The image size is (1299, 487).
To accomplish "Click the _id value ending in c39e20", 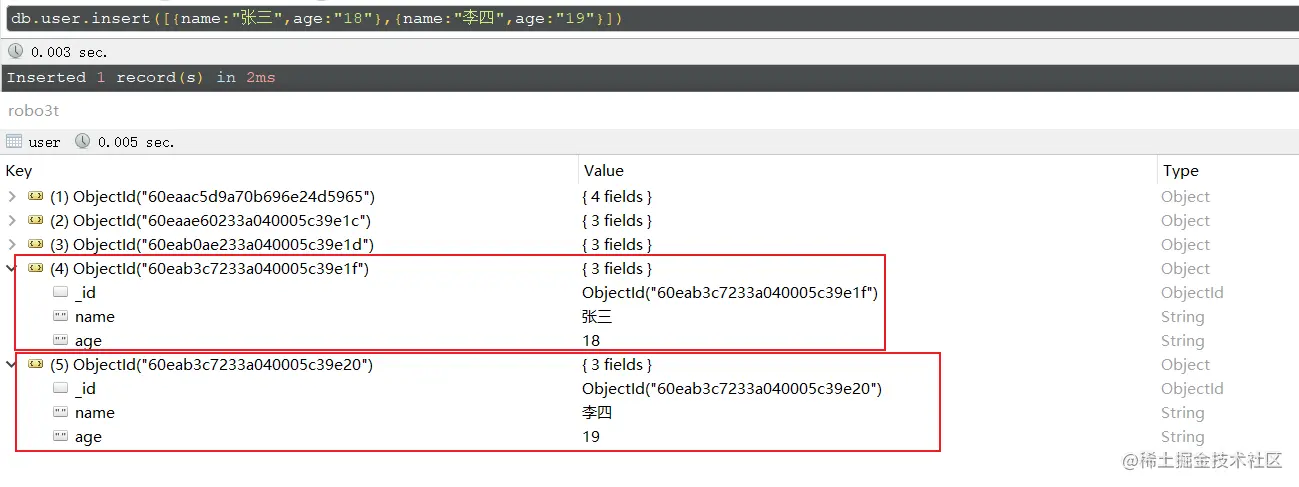I will pos(732,389).
